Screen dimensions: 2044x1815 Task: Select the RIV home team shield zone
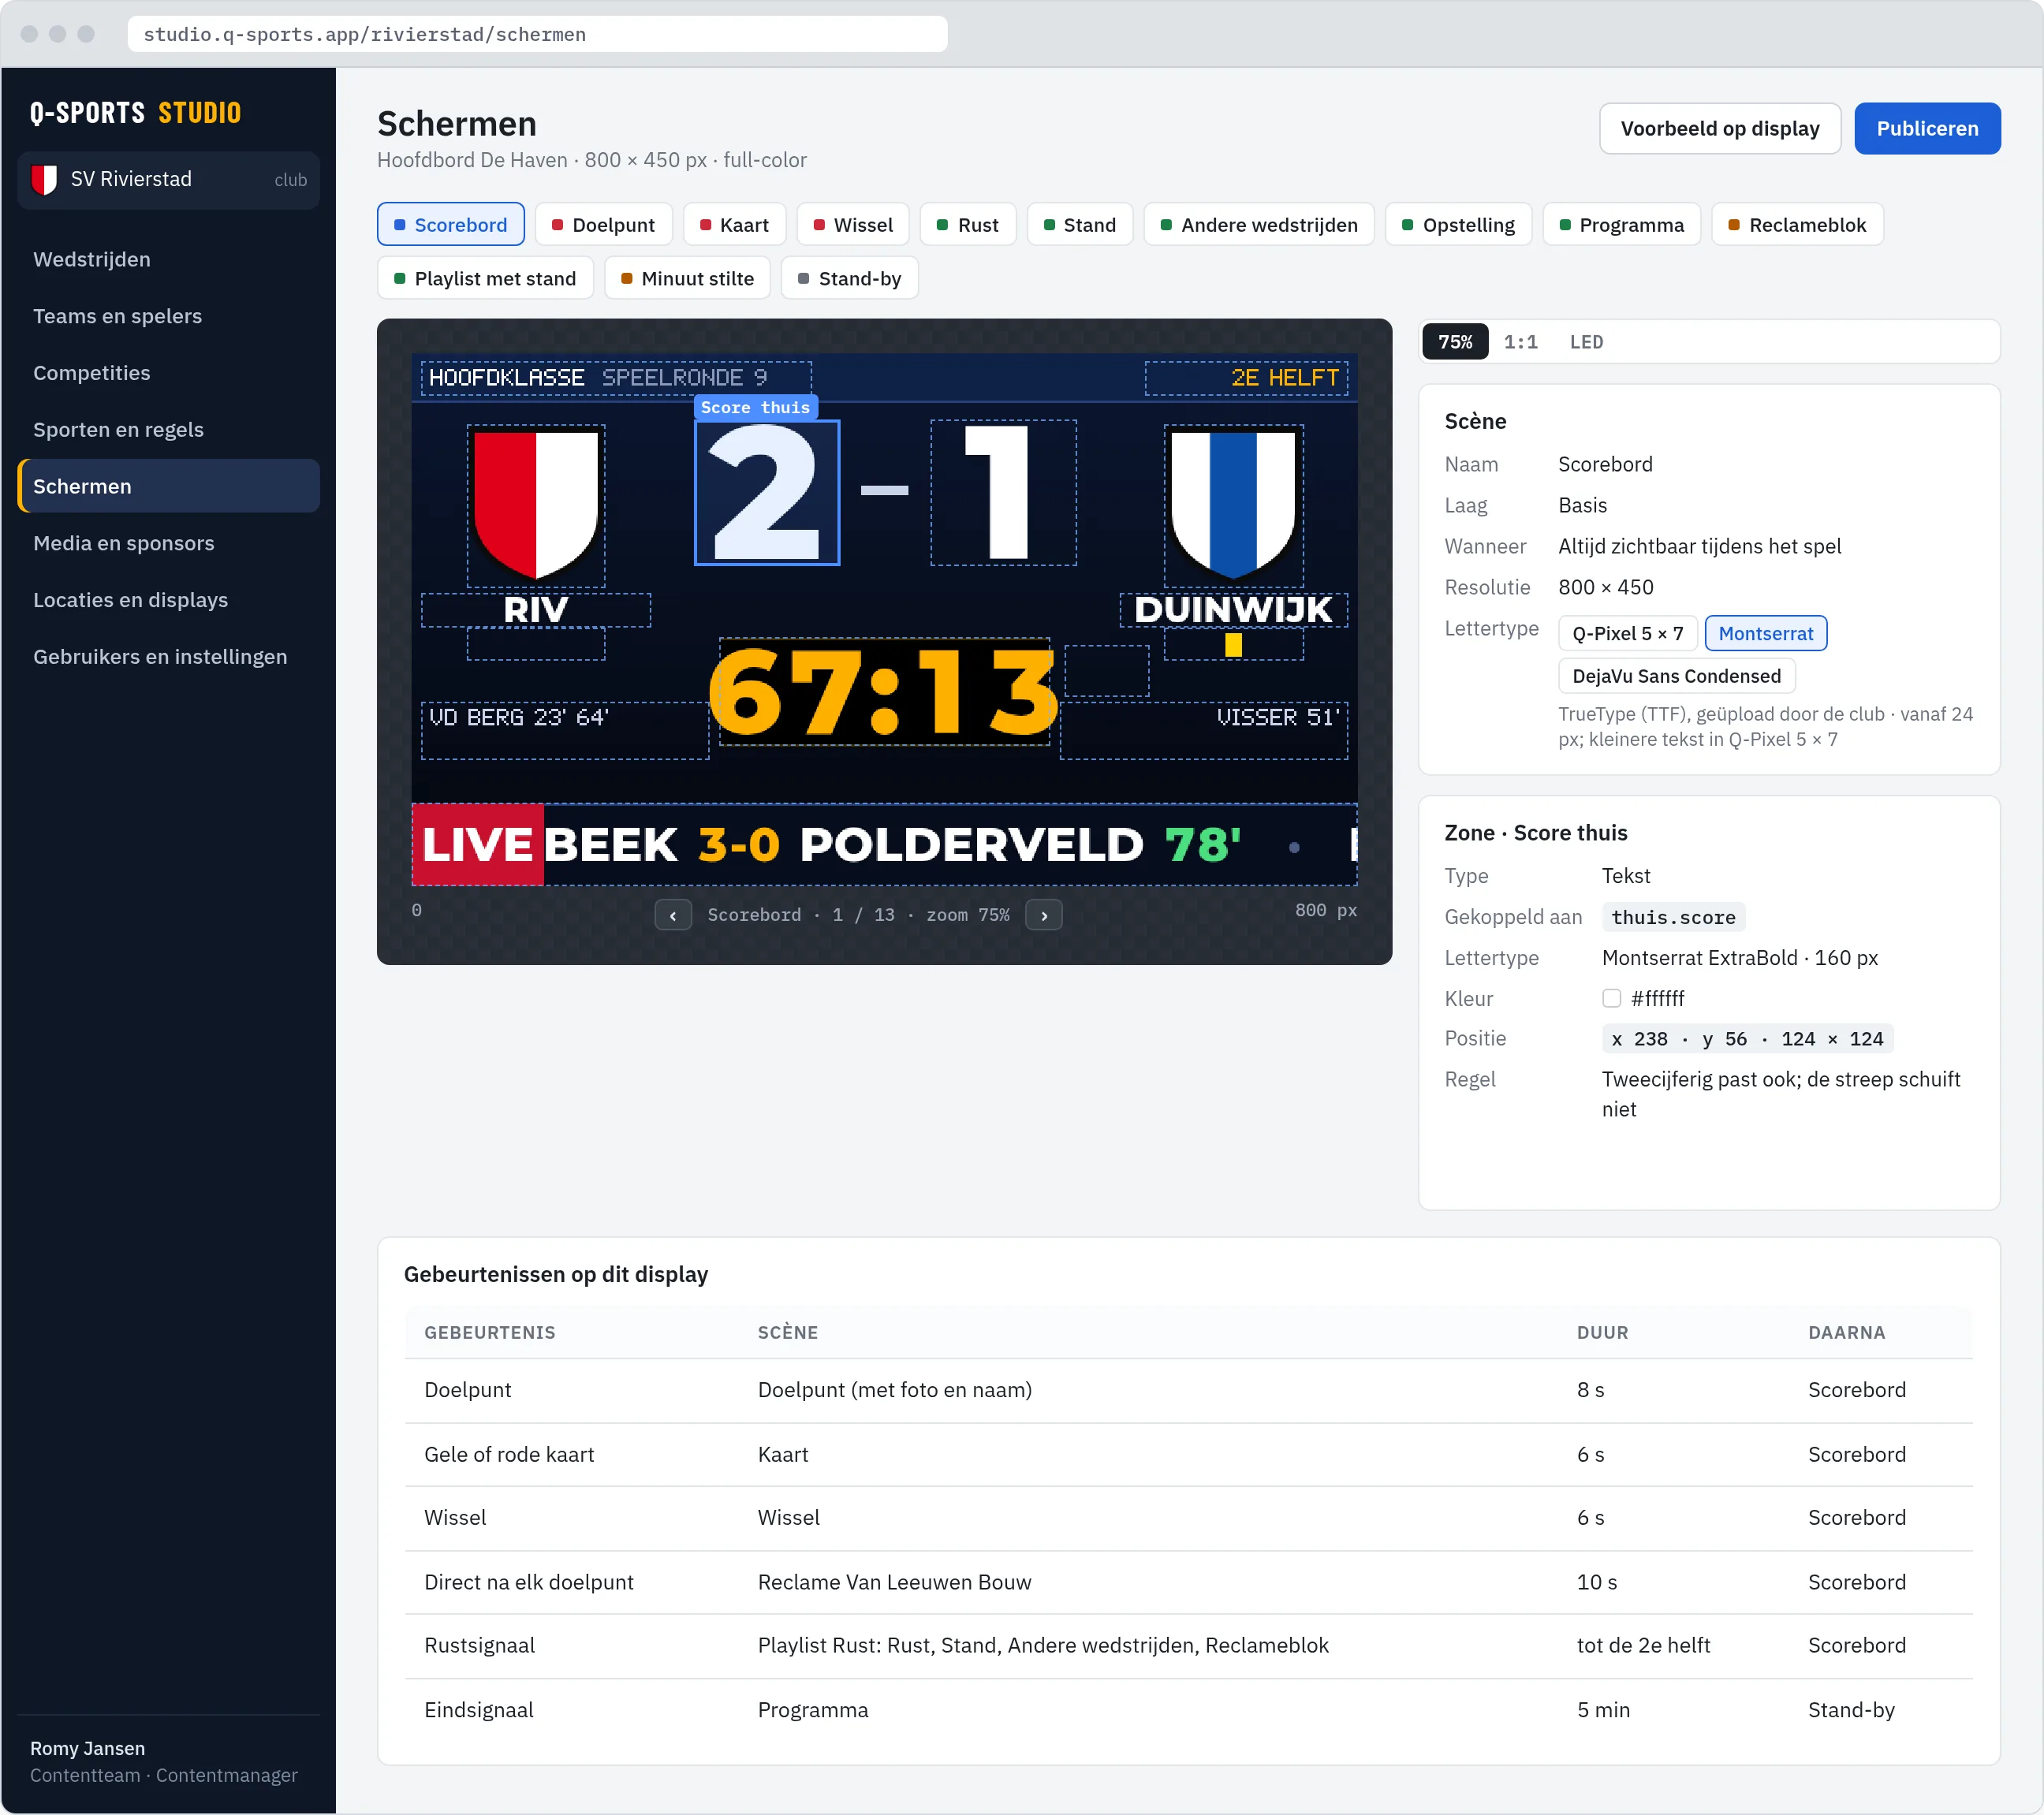(536, 505)
